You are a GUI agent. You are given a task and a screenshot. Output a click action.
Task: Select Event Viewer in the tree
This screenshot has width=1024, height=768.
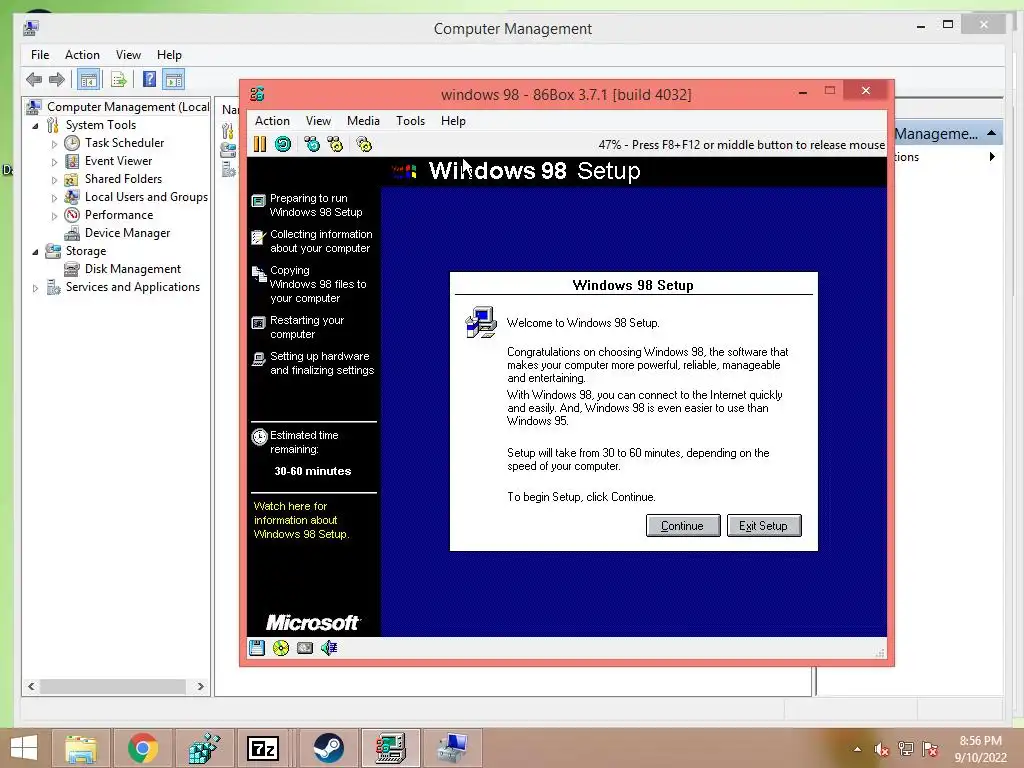pos(118,161)
